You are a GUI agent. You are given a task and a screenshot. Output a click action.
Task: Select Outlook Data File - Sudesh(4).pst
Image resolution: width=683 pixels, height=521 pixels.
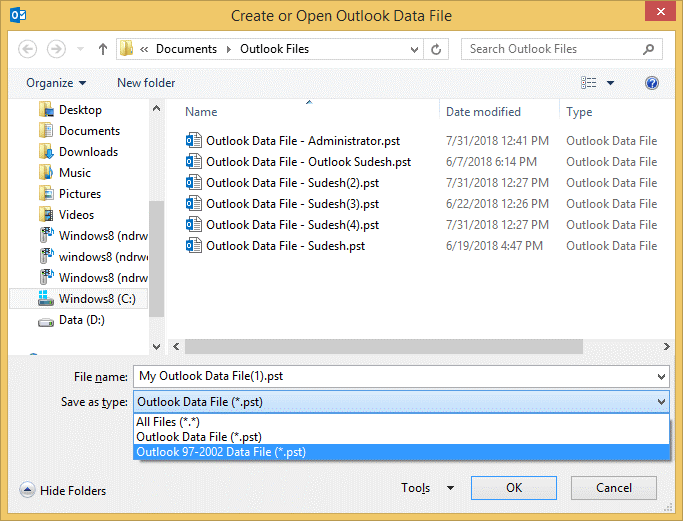pos(292,224)
